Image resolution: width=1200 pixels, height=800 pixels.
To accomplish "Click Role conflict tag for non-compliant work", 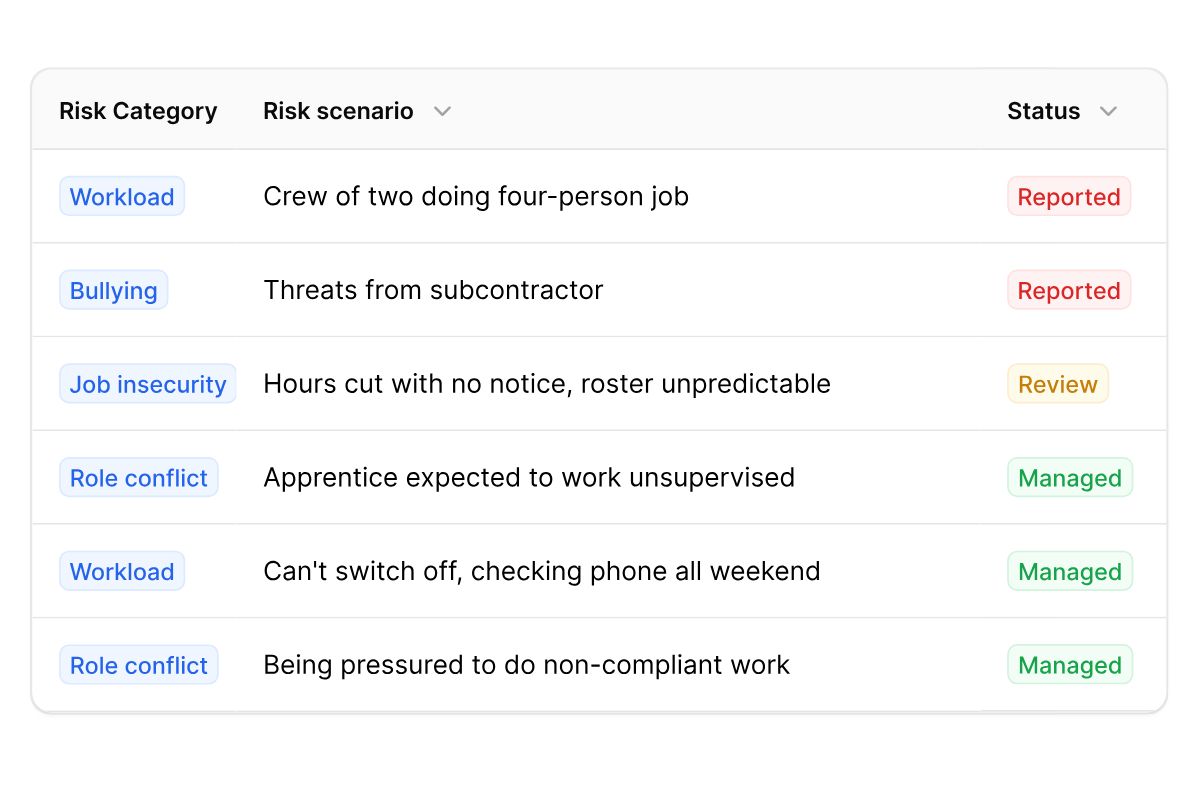I will 139,665.
